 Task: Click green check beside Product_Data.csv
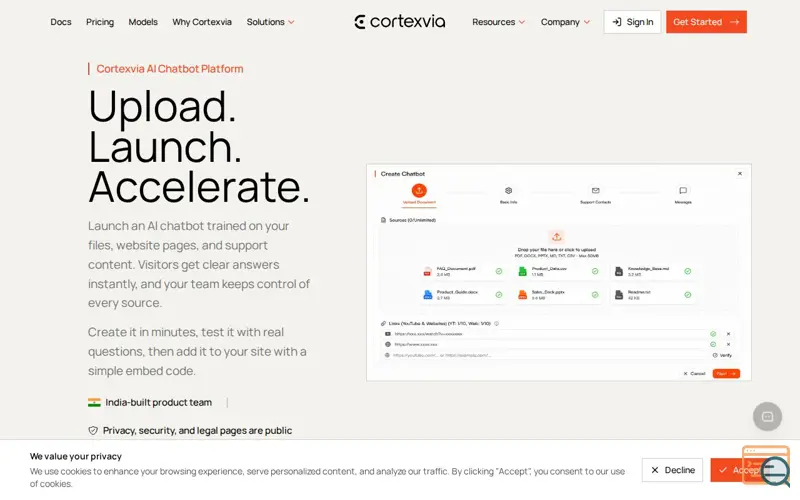coord(595,271)
